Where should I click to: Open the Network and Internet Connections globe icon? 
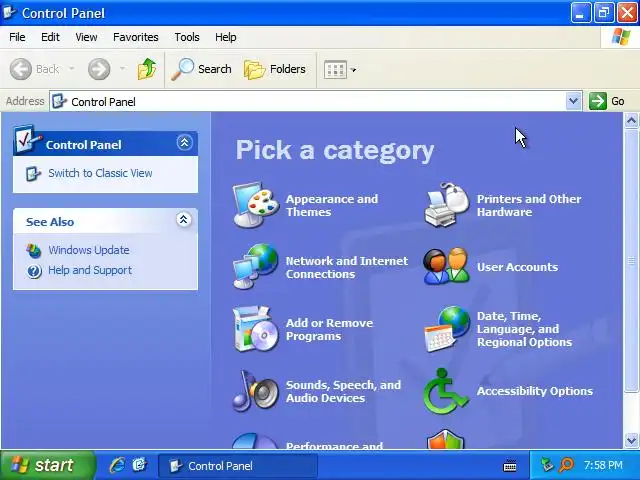tap(256, 267)
